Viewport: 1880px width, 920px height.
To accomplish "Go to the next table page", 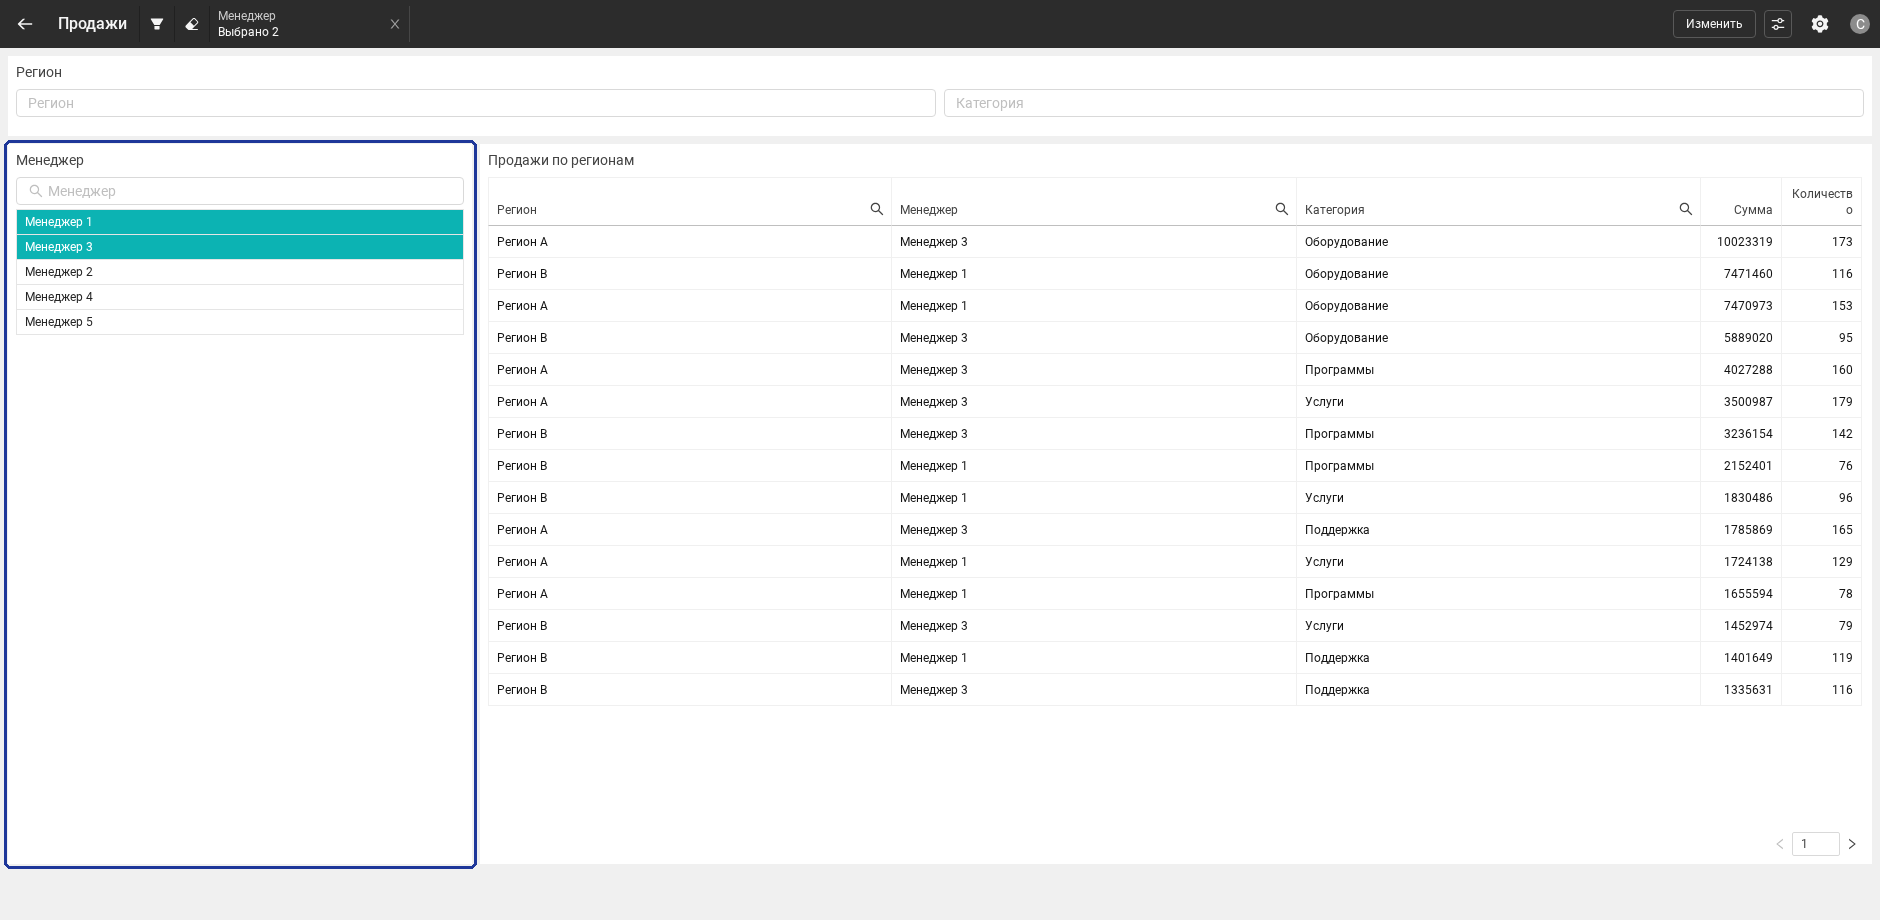I will click(1852, 844).
